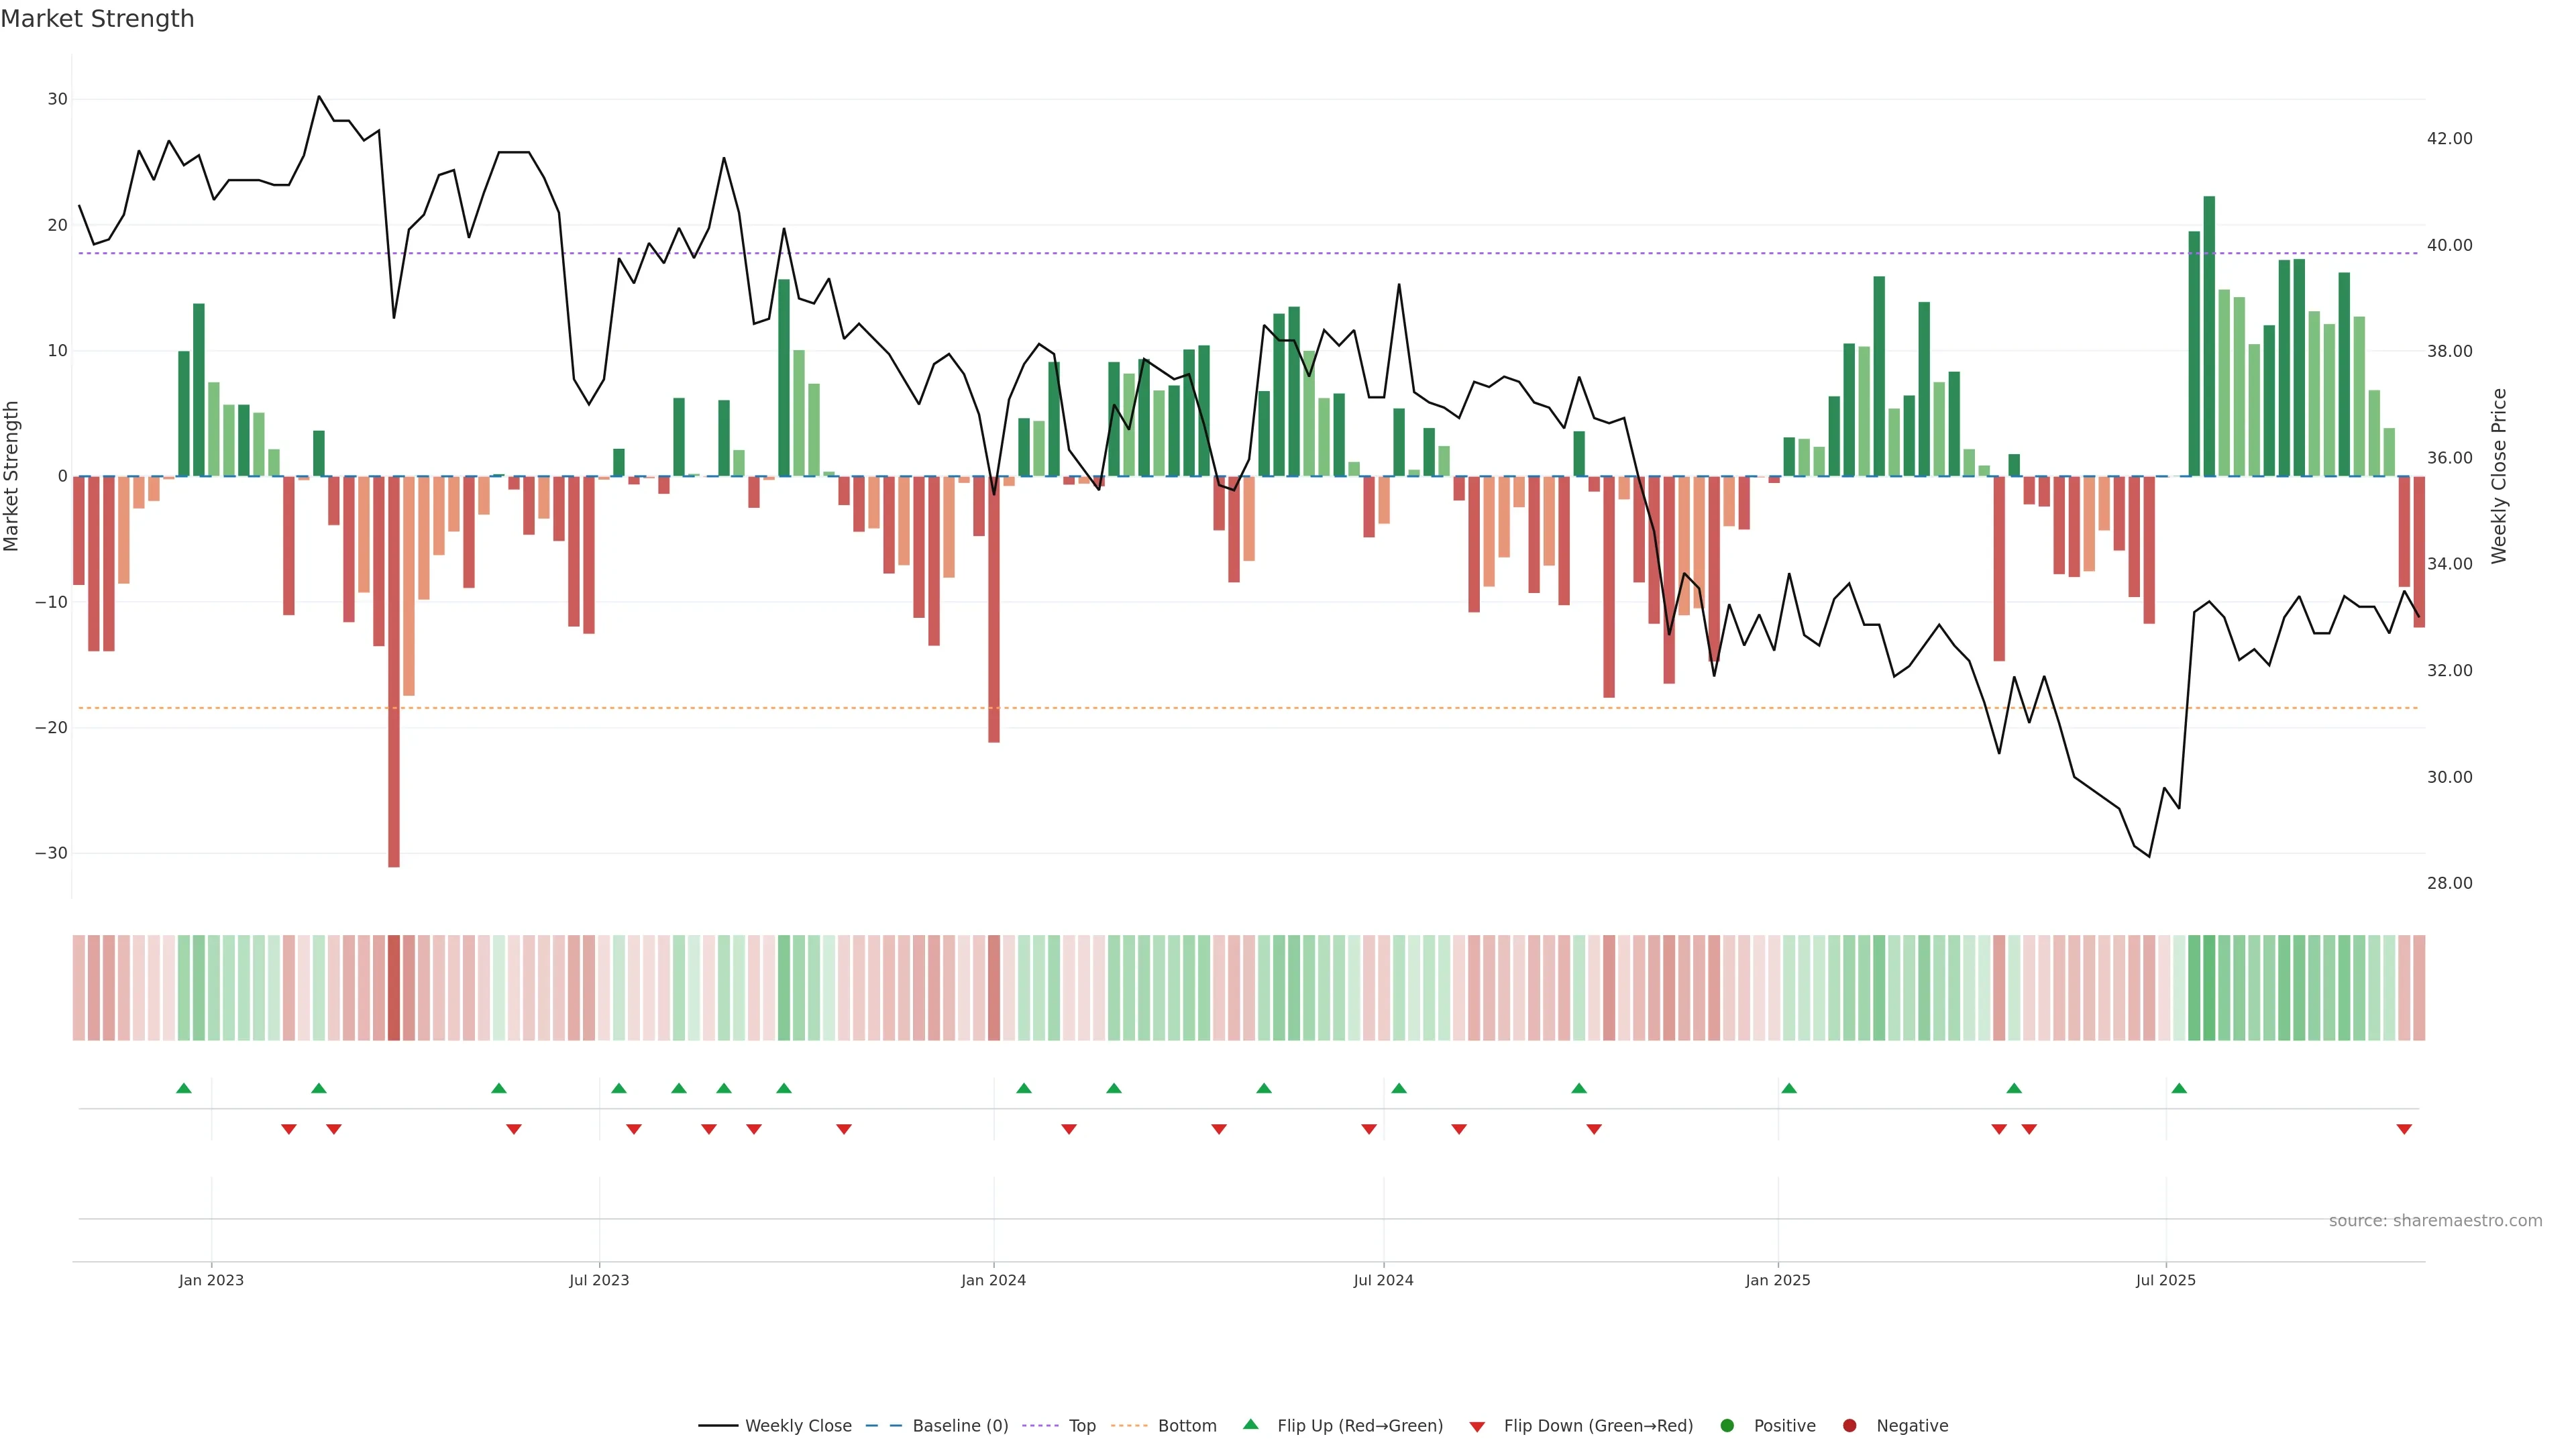Click the tallest green bar near Jul 2025

tap(2209, 335)
